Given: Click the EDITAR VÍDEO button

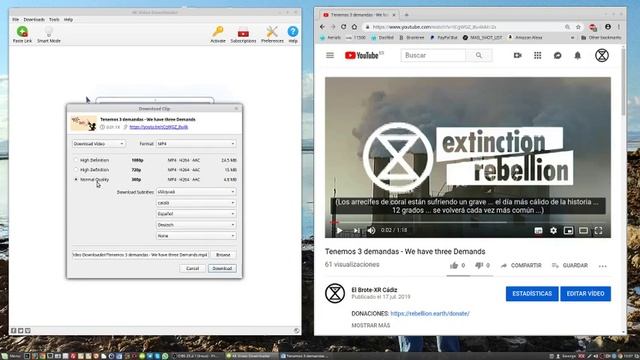Looking at the screenshot, I should tap(585, 294).
